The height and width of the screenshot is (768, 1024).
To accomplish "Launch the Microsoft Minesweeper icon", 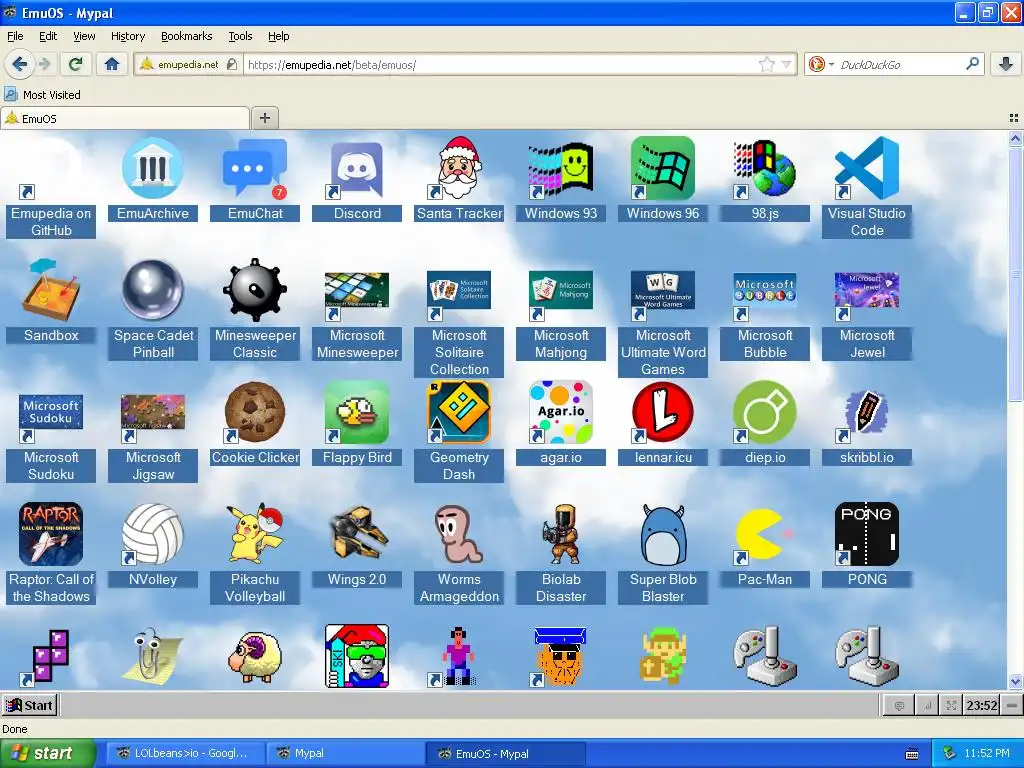I will (357, 296).
